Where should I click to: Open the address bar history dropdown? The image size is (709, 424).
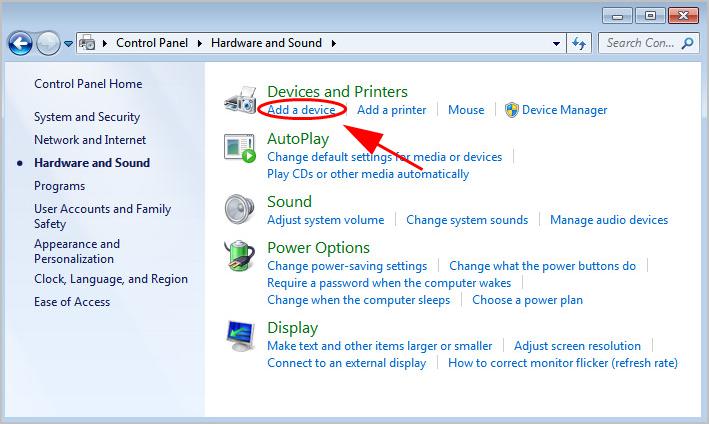(557, 44)
